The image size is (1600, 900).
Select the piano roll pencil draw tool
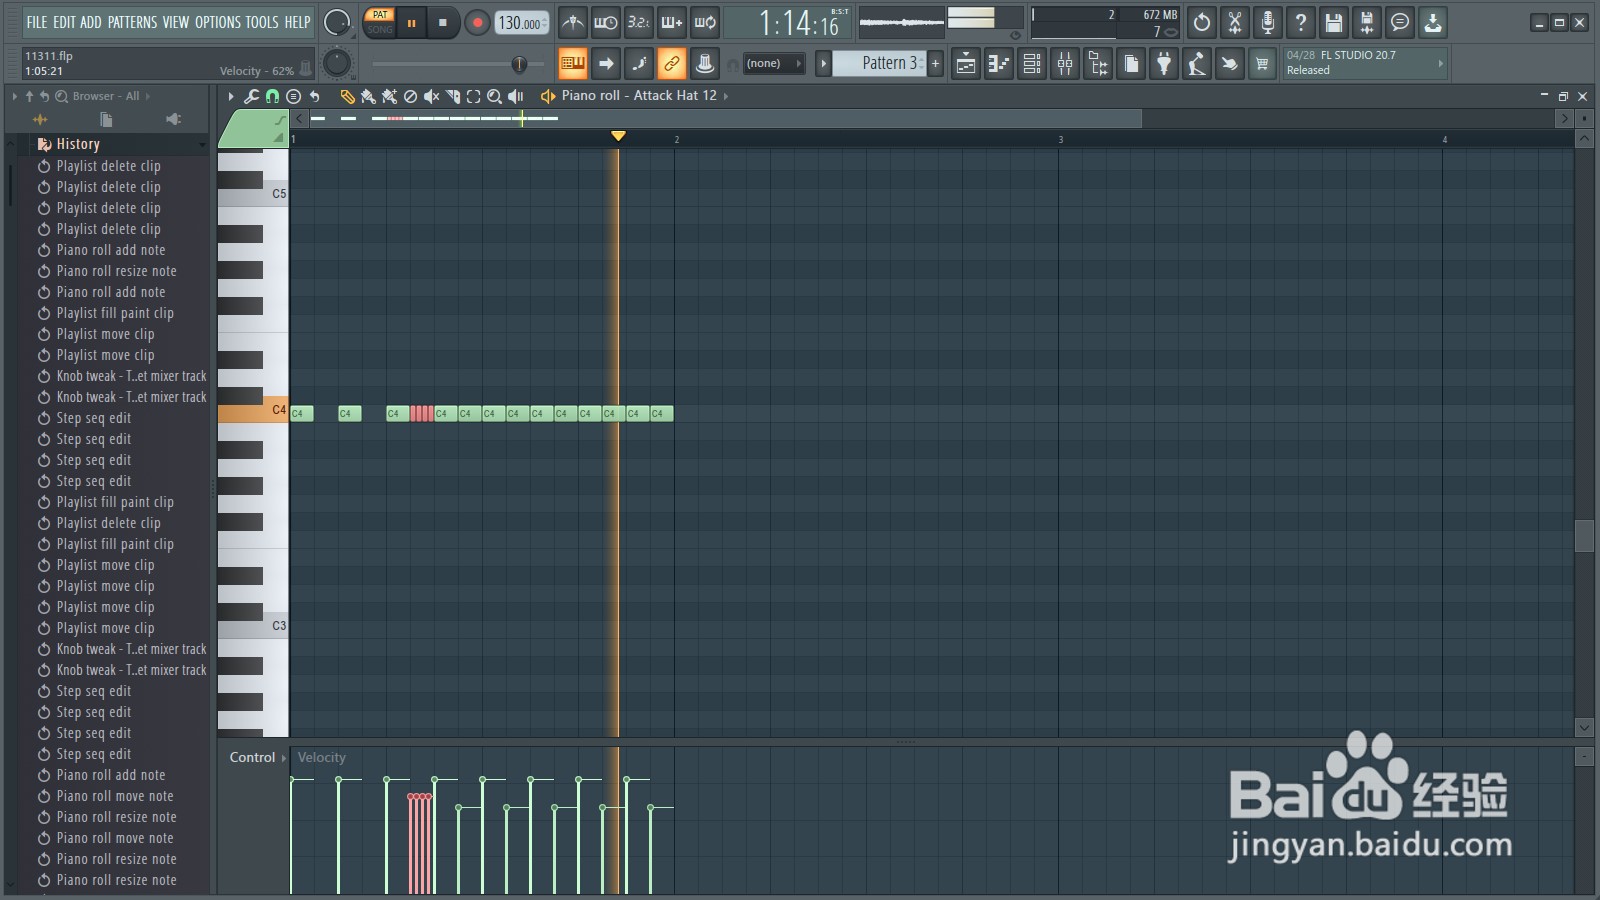[x=347, y=96]
